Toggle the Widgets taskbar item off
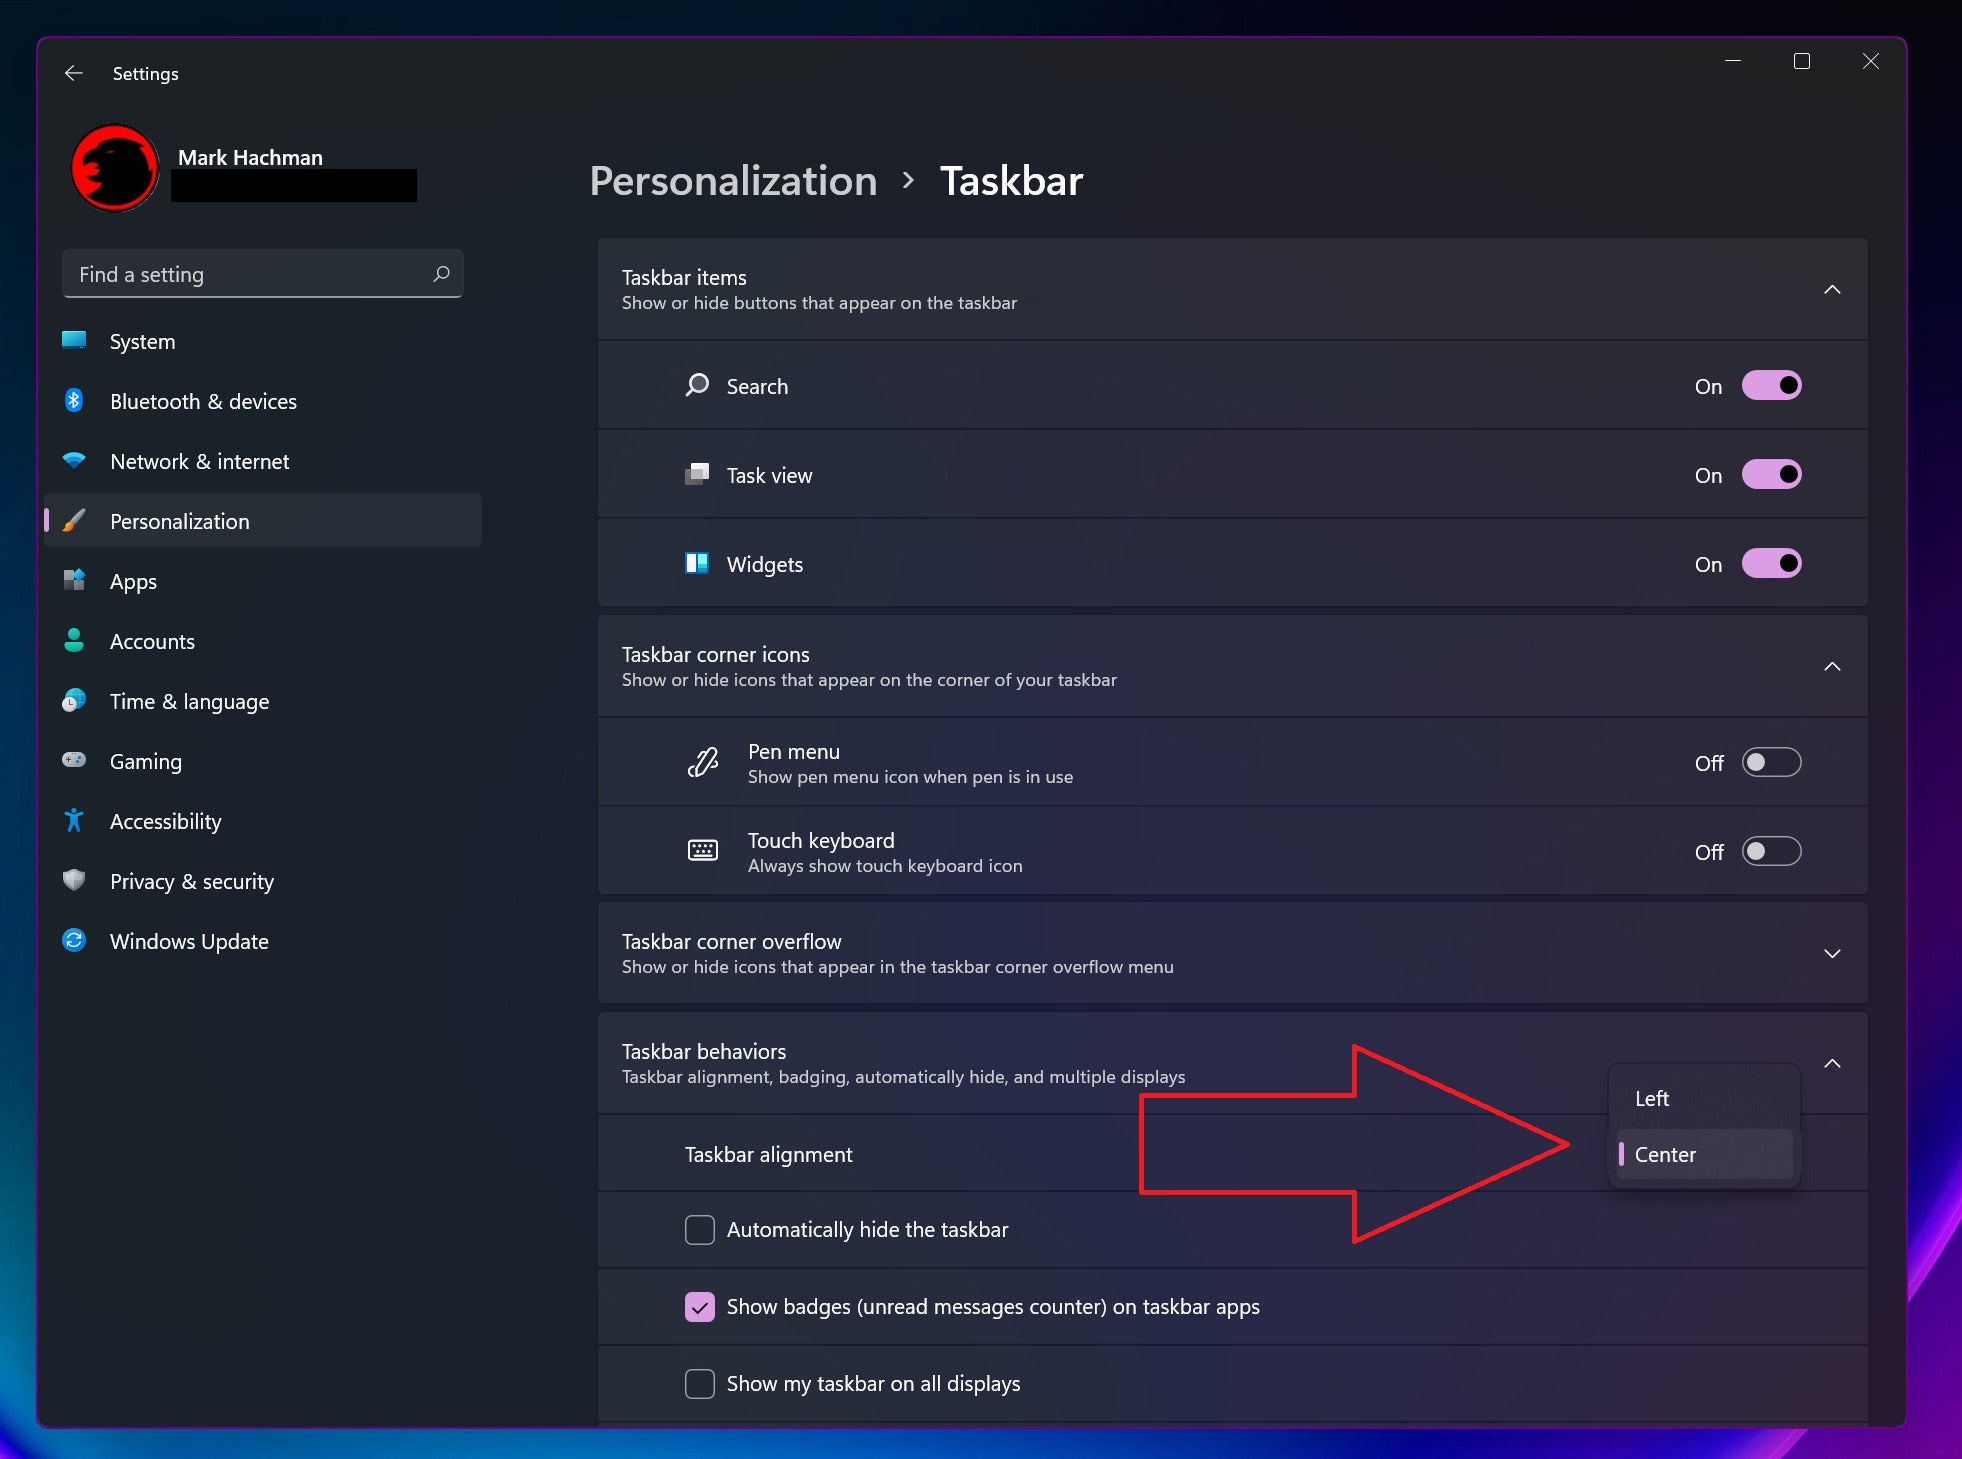 (x=1770, y=564)
